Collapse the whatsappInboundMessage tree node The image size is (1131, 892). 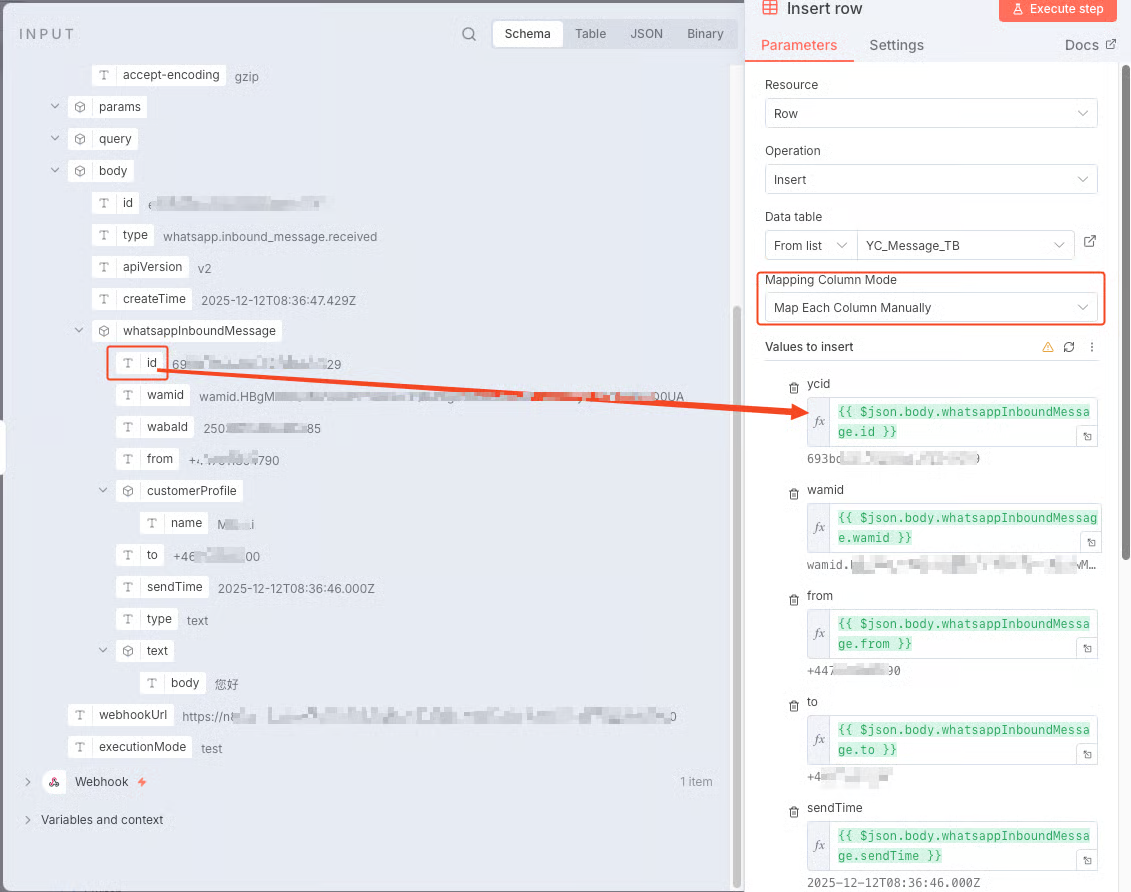80,331
